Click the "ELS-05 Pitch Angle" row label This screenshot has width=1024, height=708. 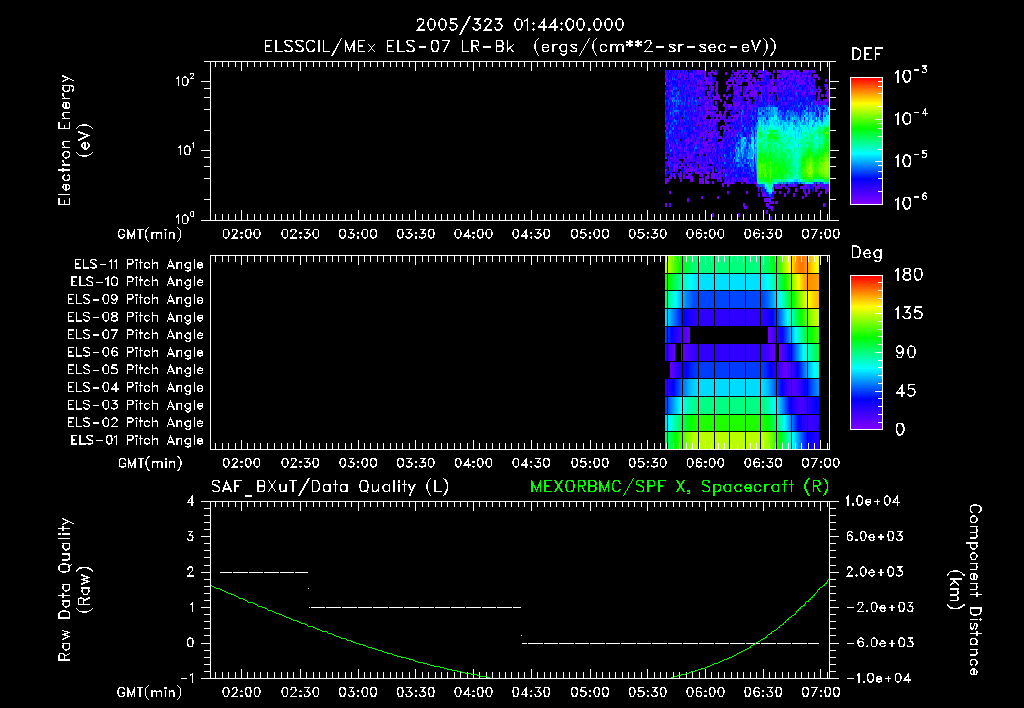[x=135, y=370]
